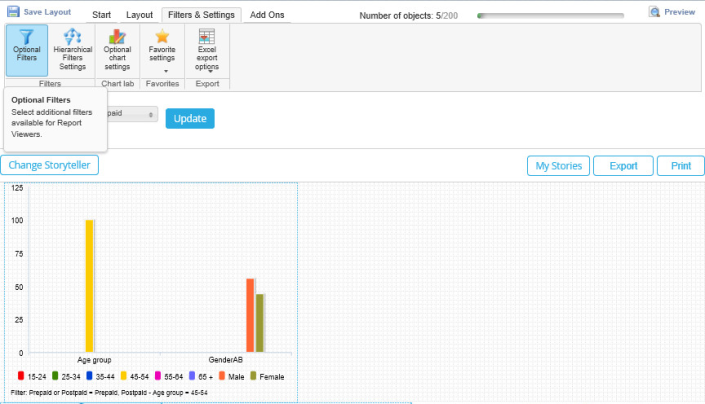Click the Save Layout disk icon

(x=13, y=11)
